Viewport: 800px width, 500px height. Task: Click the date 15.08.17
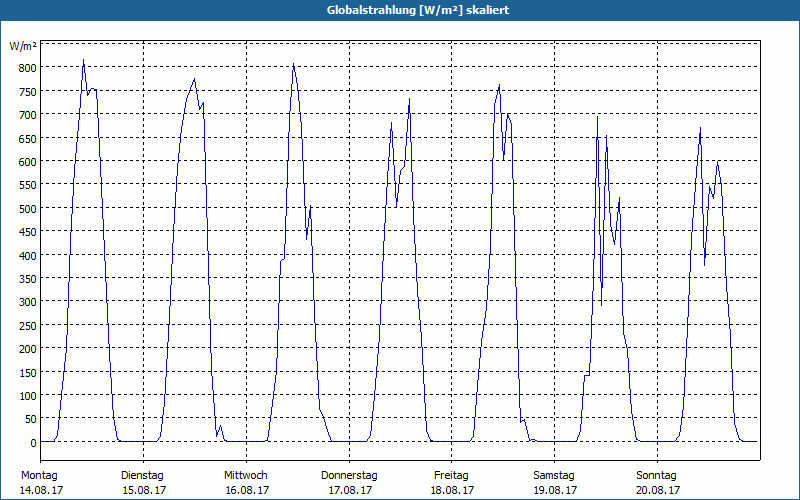[x=144, y=490]
